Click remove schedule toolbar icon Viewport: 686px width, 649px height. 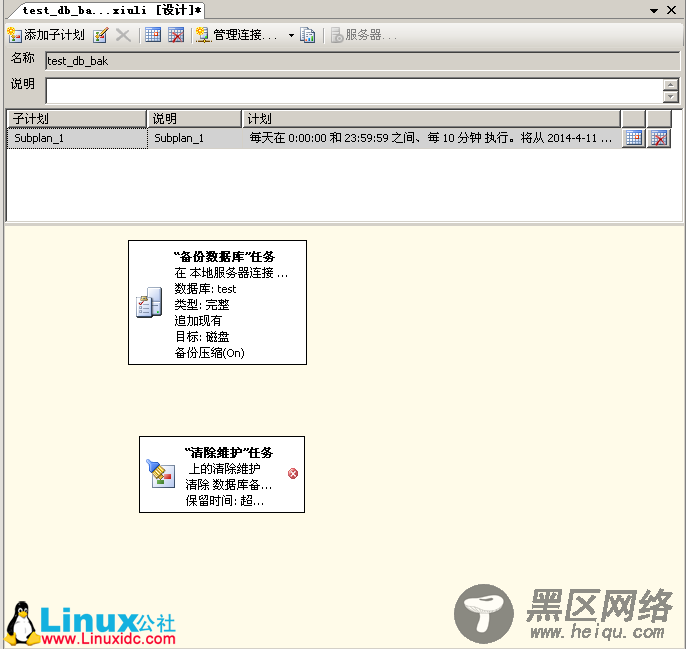click(x=176, y=35)
